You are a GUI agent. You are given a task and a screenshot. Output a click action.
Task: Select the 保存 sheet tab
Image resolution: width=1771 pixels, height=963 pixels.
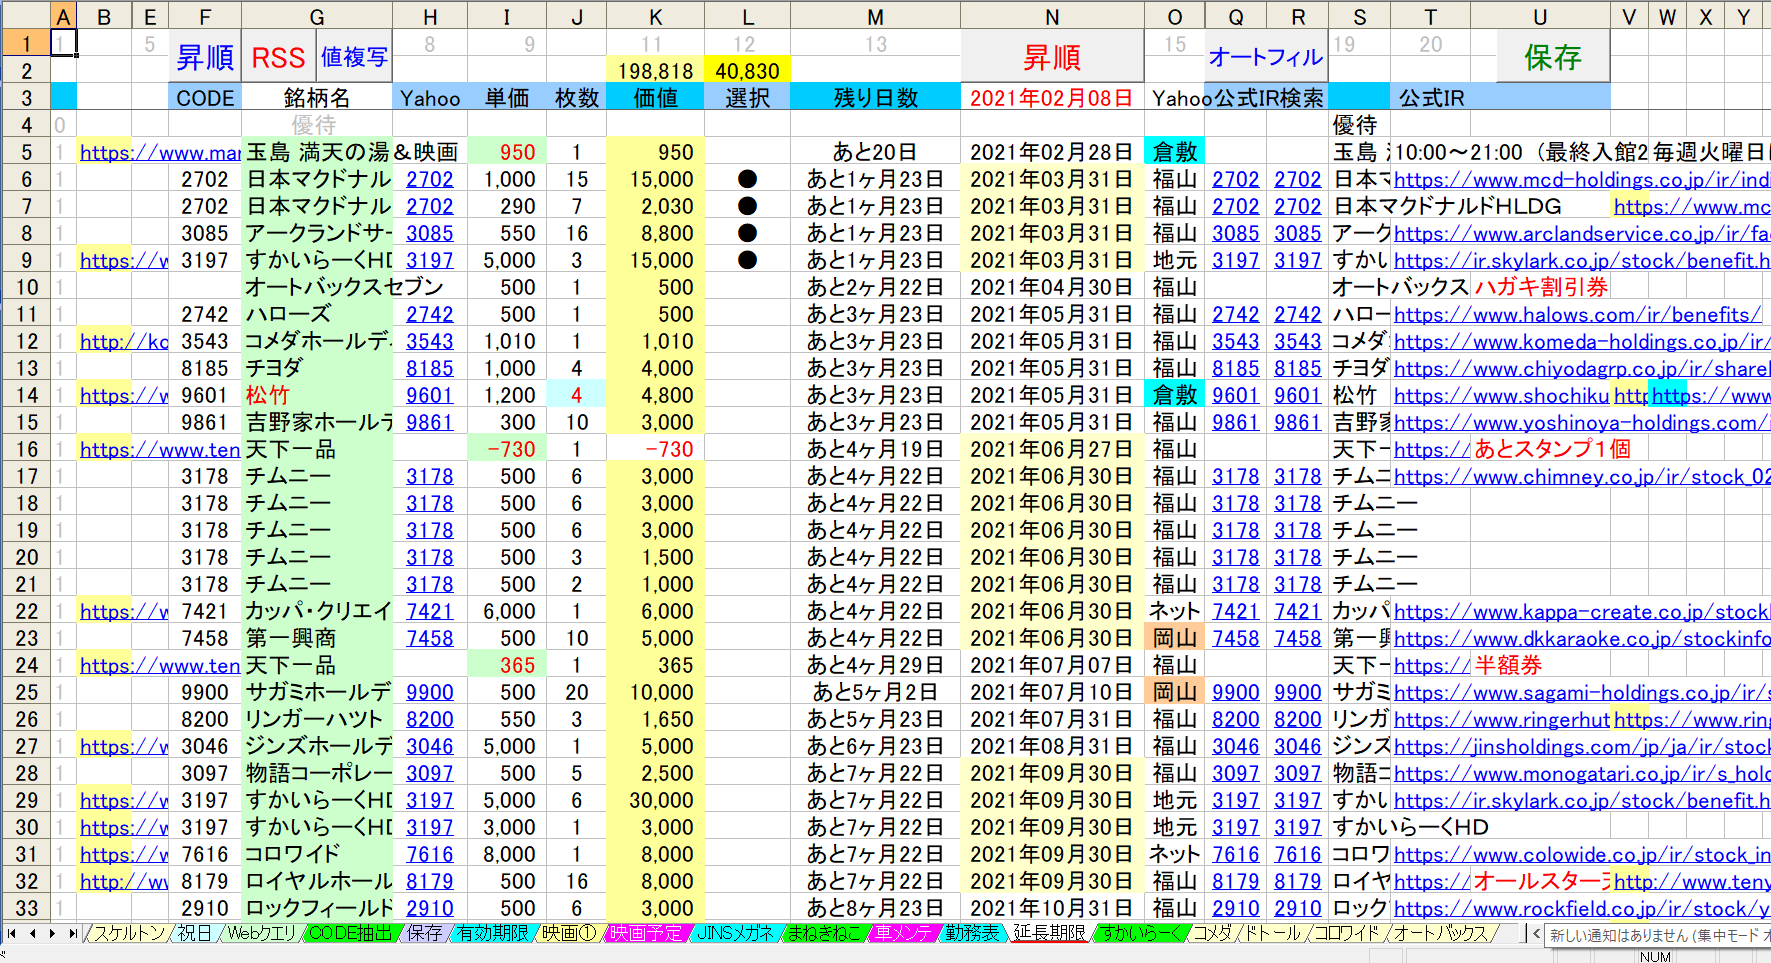(x=424, y=933)
